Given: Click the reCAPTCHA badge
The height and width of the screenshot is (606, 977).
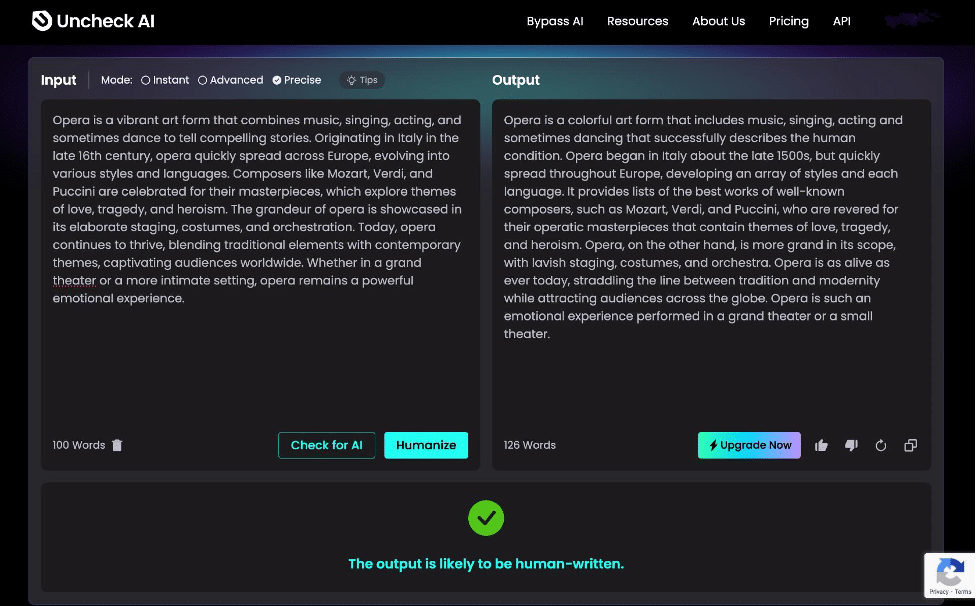Looking at the screenshot, I should pyautogui.click(x=949, y=575).
